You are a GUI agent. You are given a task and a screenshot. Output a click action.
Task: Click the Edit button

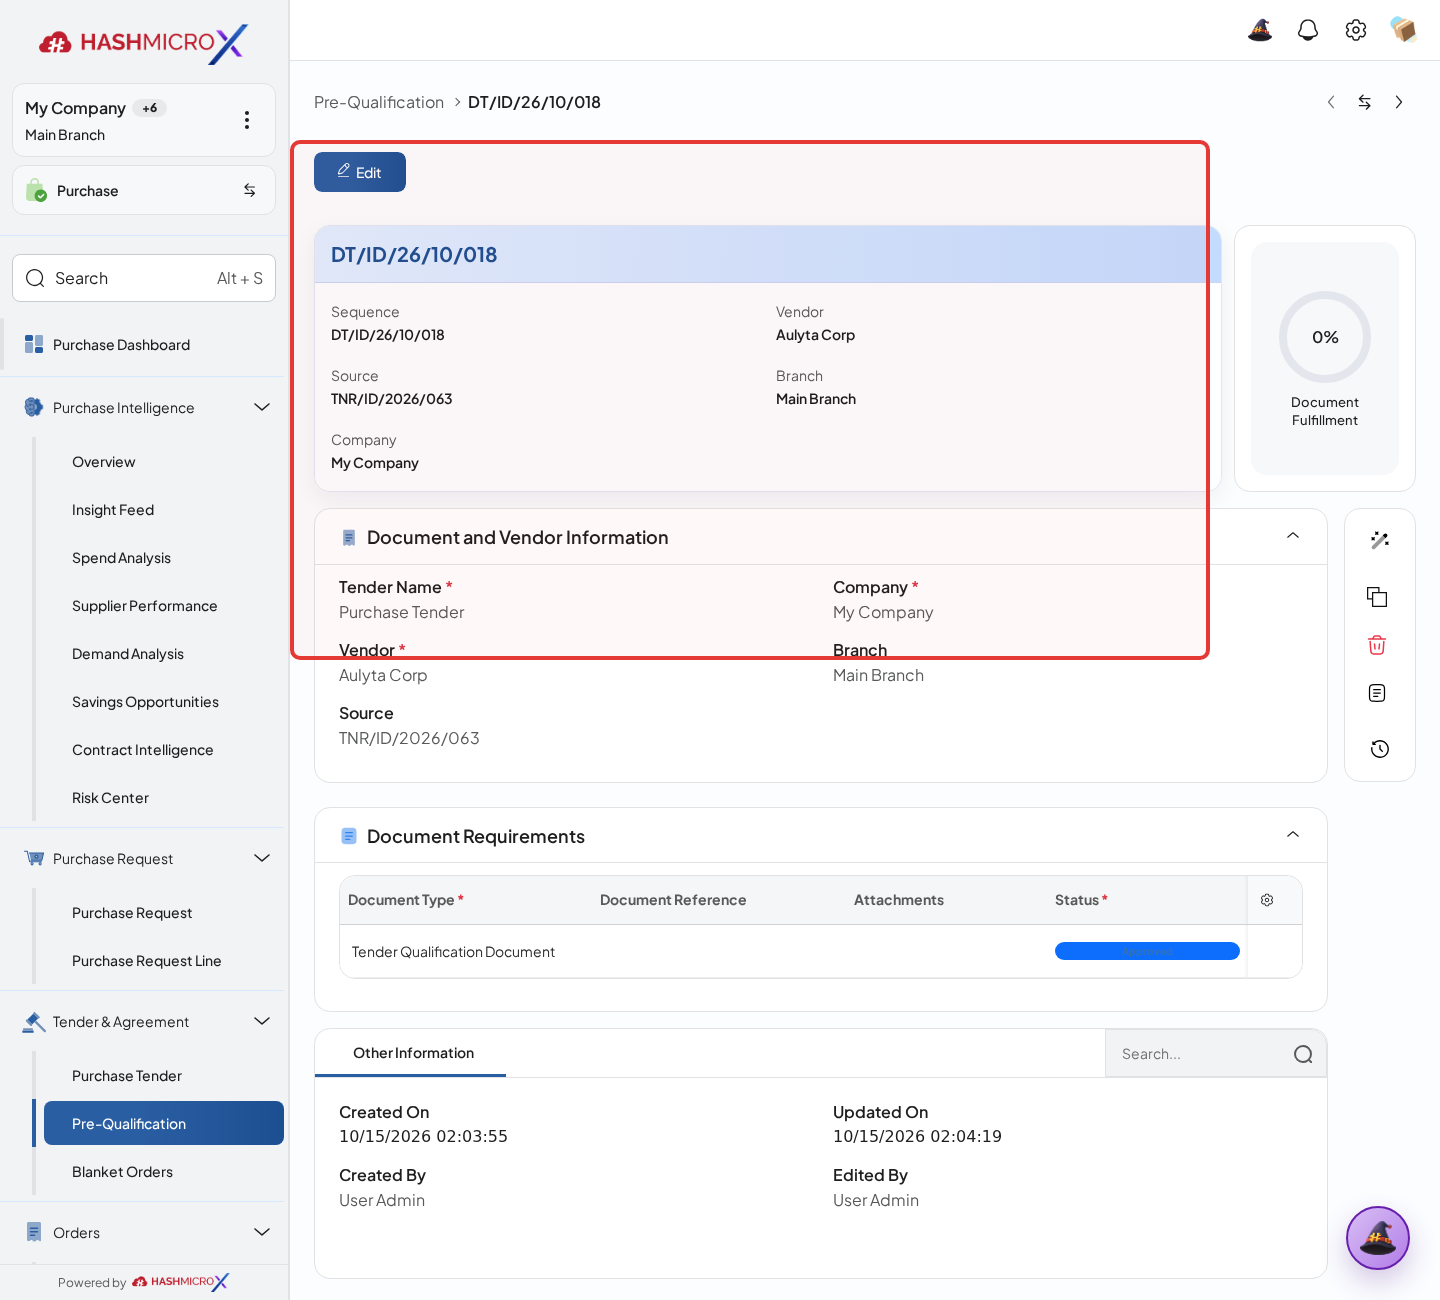360,172
